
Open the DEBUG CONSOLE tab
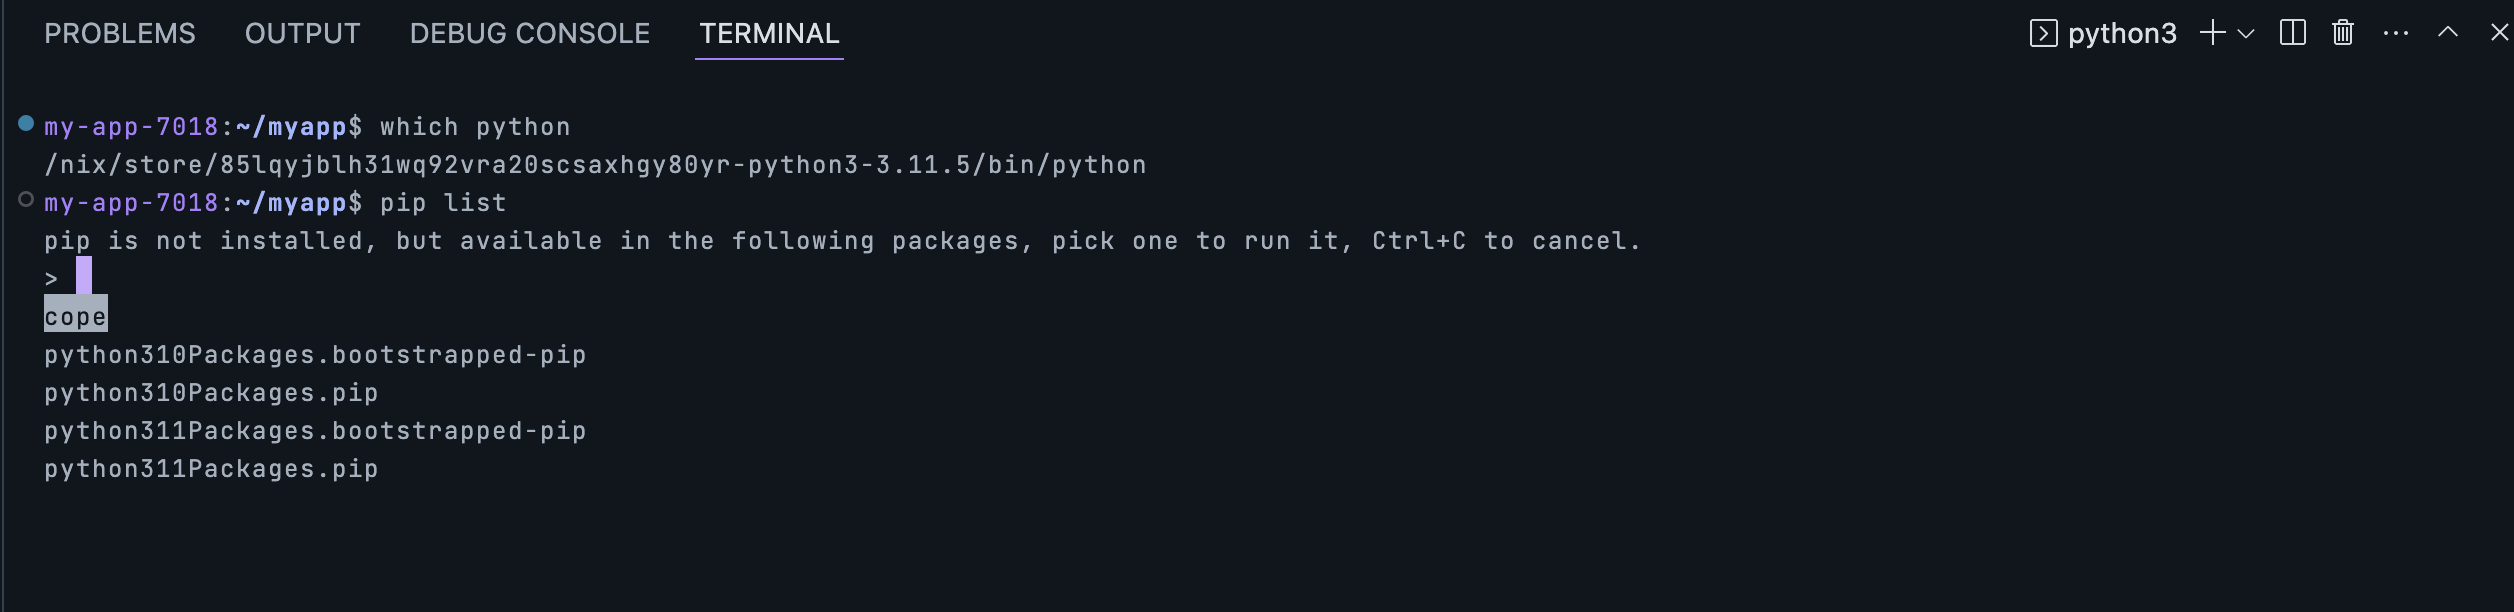pos(530,33)
